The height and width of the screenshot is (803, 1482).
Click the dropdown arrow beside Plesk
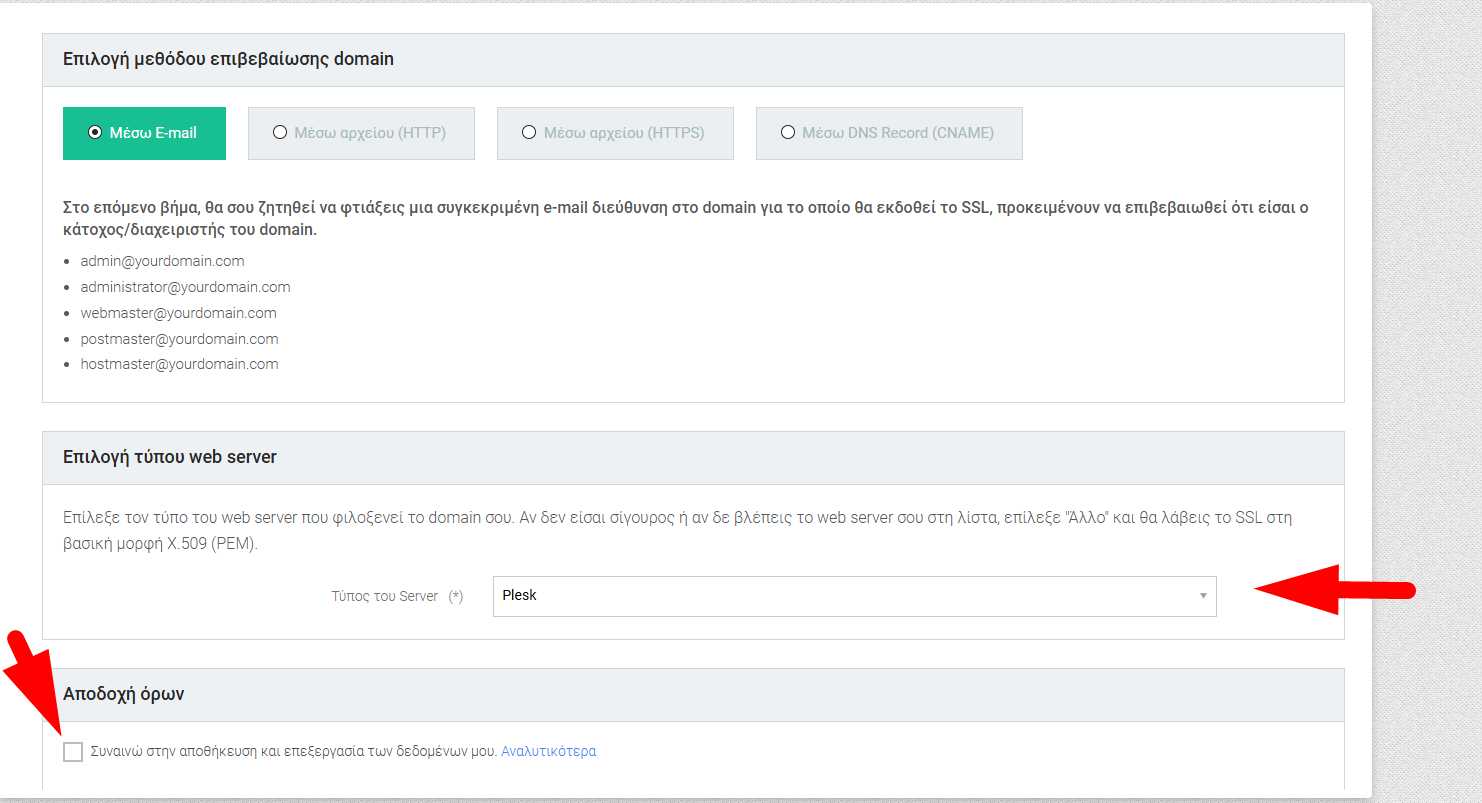tap(1203, 596)
